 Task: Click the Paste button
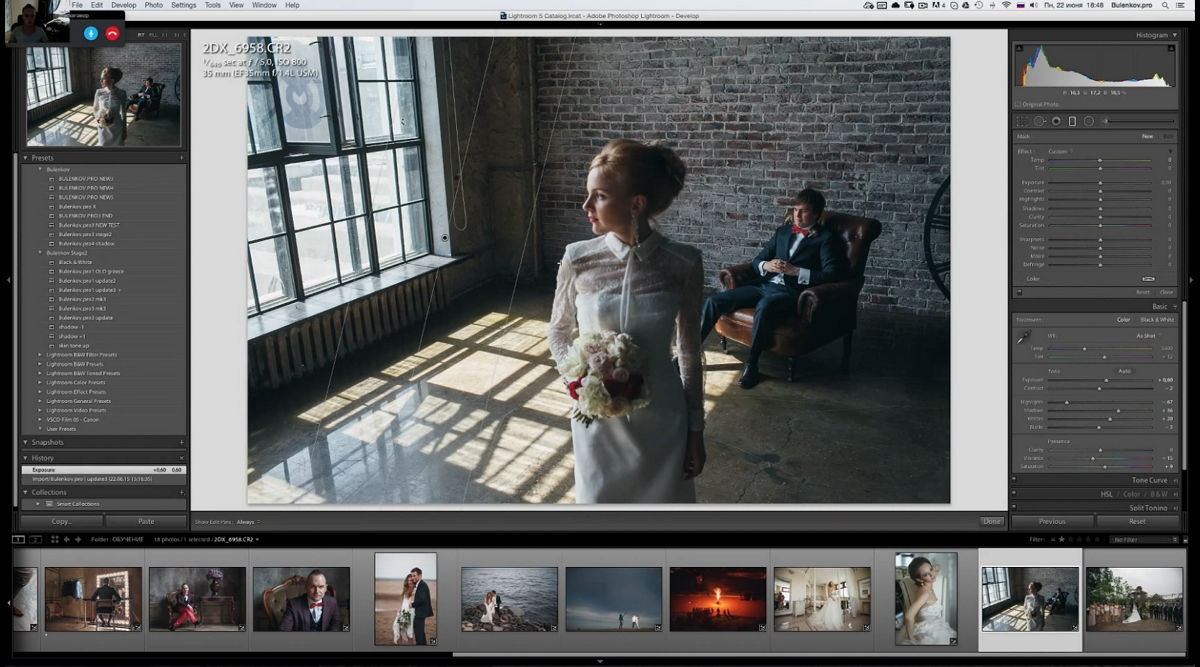[x=146, y=521]
